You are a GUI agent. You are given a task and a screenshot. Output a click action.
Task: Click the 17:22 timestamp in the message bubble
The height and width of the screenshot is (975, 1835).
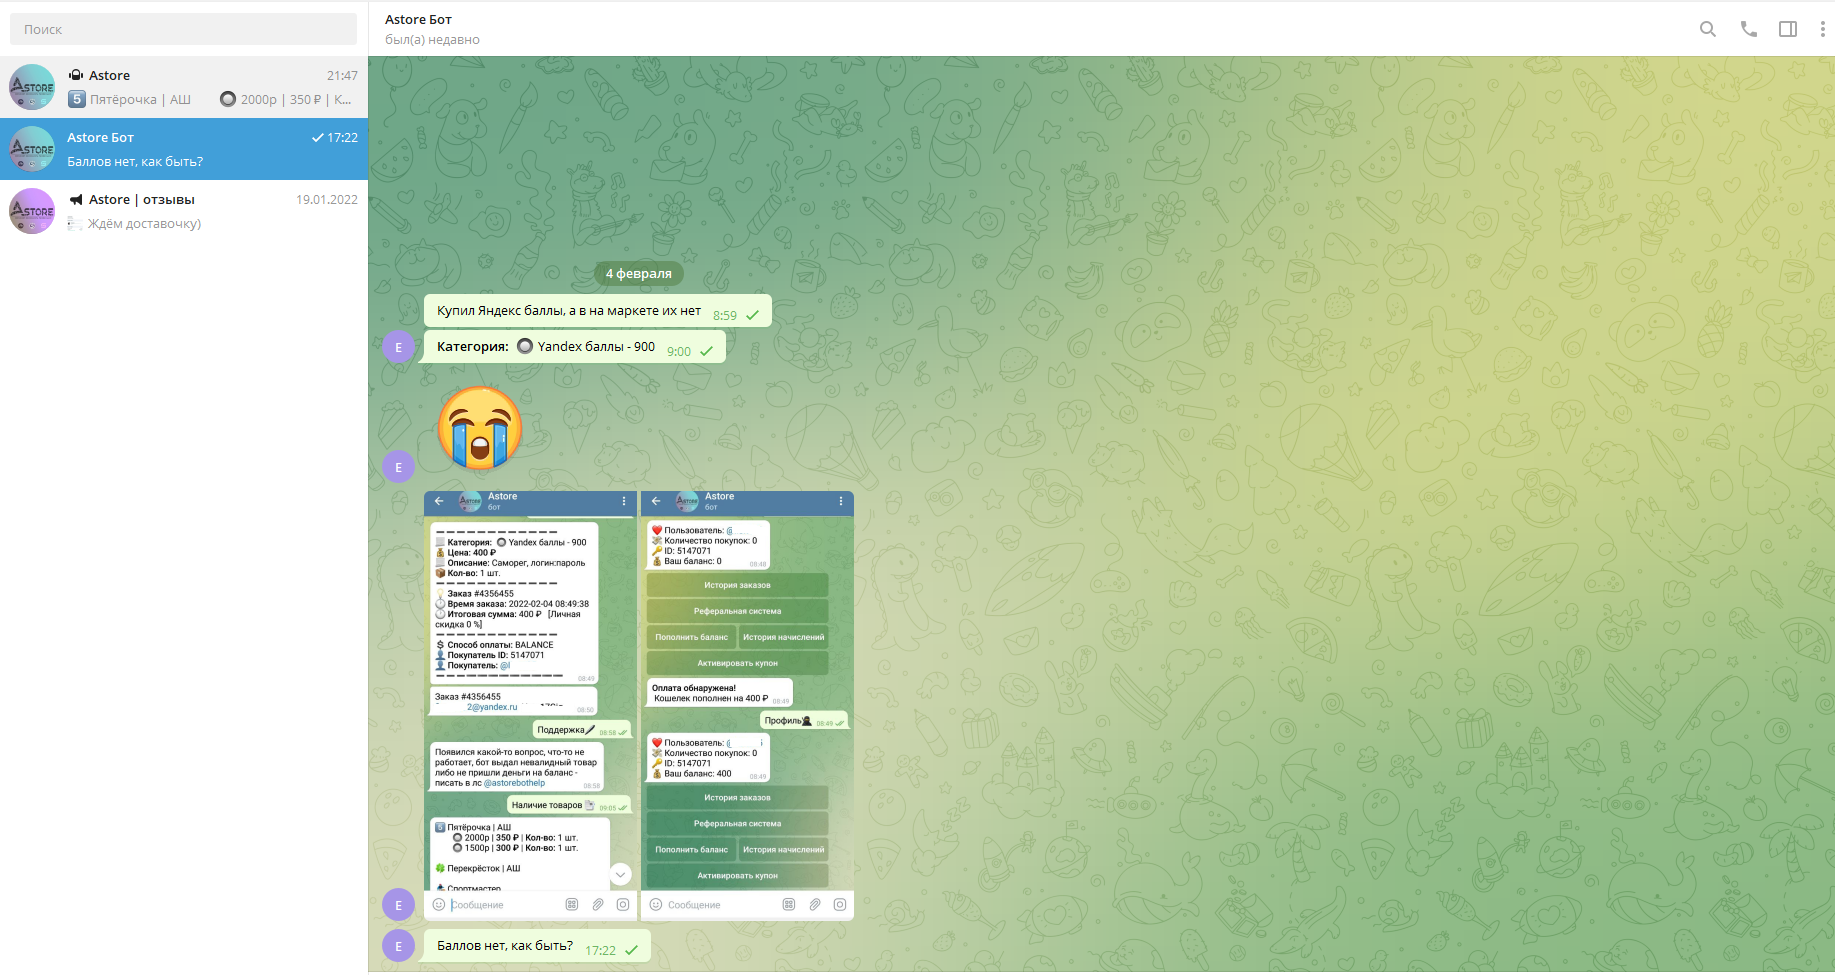[601, 951]
